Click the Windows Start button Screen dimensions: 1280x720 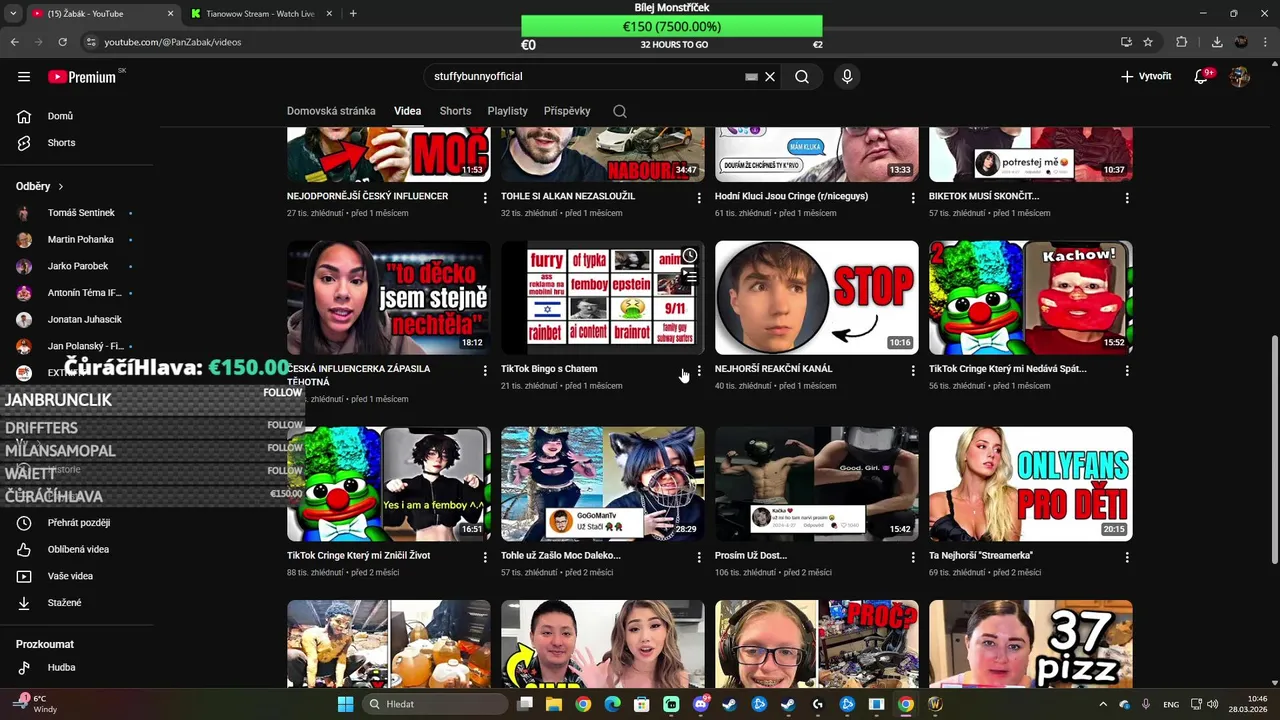point(345,704)
